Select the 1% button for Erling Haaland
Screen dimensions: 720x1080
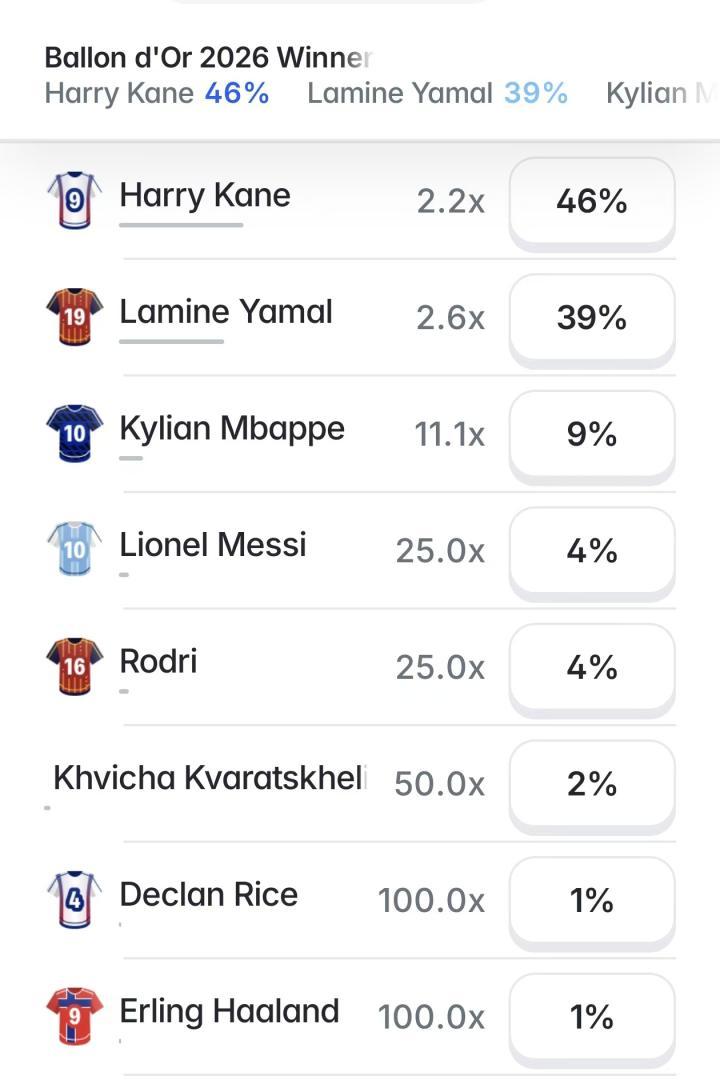coord(592,1016)
